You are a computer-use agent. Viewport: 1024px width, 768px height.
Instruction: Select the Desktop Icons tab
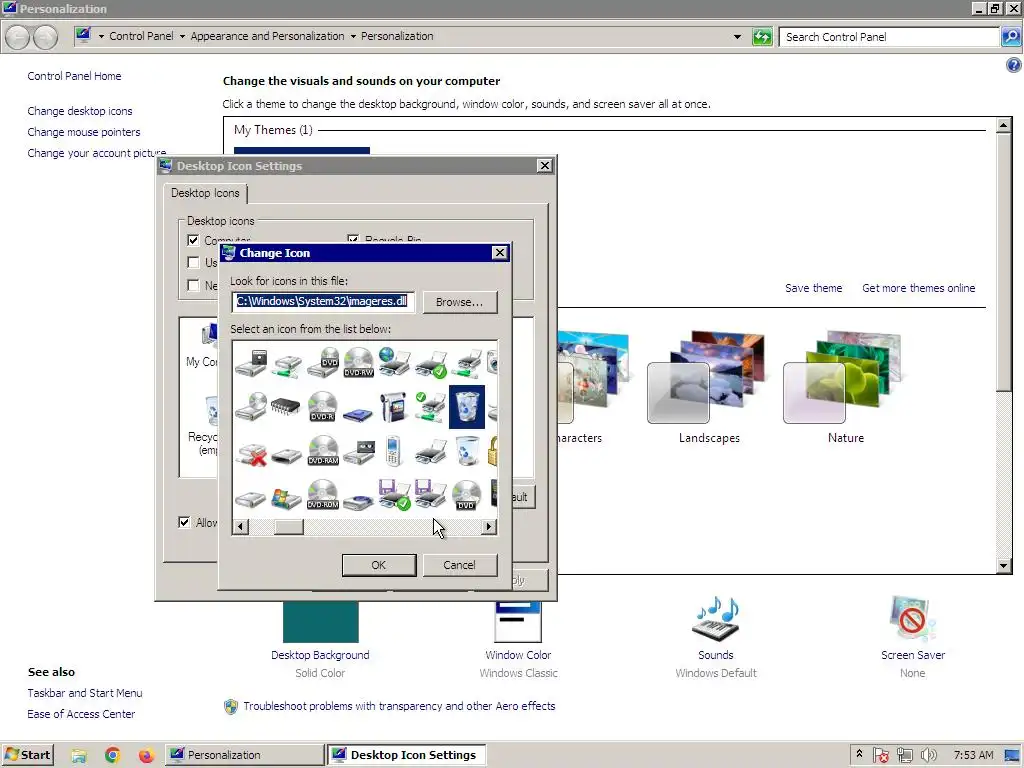pyautogui.click(x=205, y=193)
